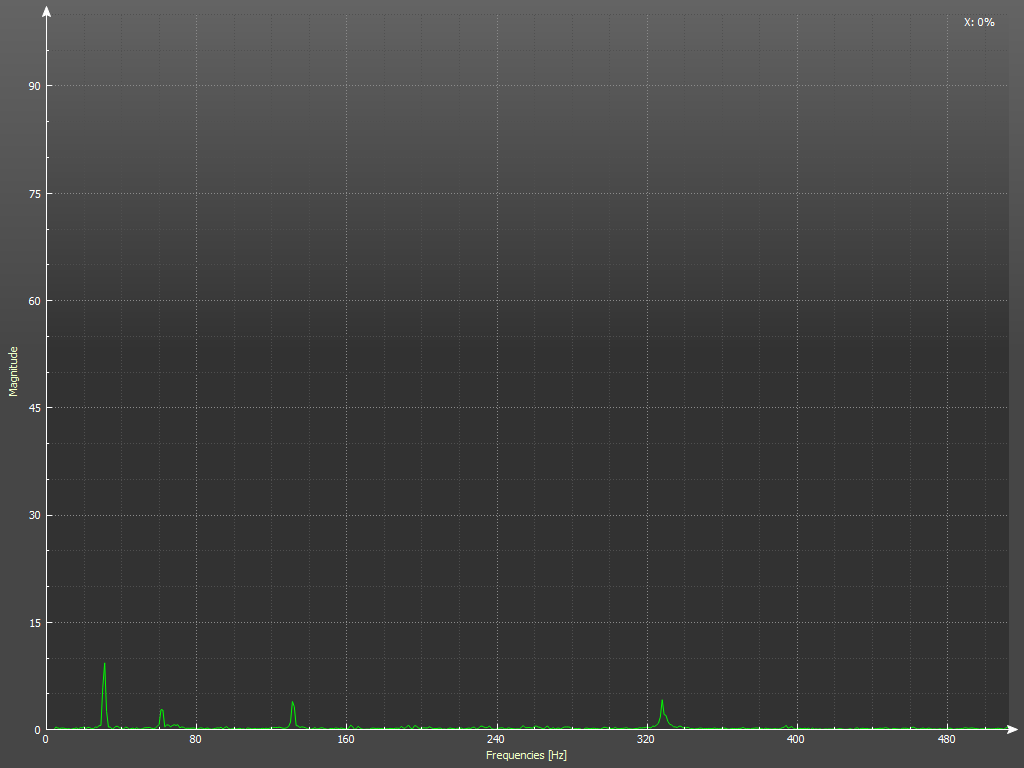Image resolution: width=1024 pixels, height=768 pixels.
Task: Select the 160 frequency tick label
Action: tap(346, 741)
